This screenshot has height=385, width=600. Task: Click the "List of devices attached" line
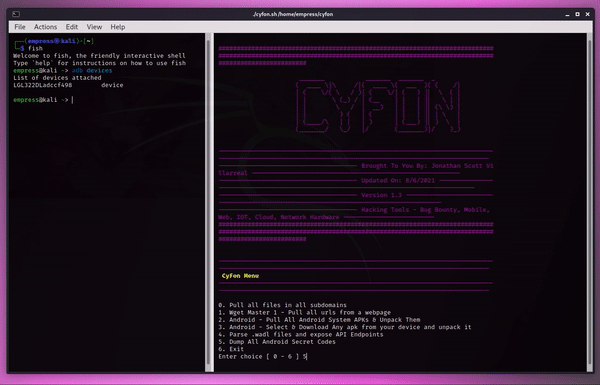tap(57, 78)
